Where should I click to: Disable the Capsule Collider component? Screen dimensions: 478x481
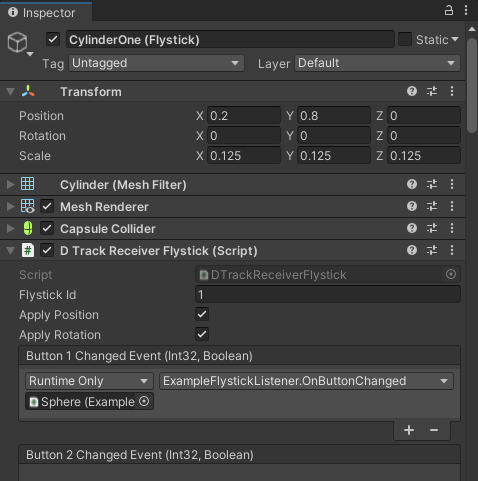coord(47,228)
